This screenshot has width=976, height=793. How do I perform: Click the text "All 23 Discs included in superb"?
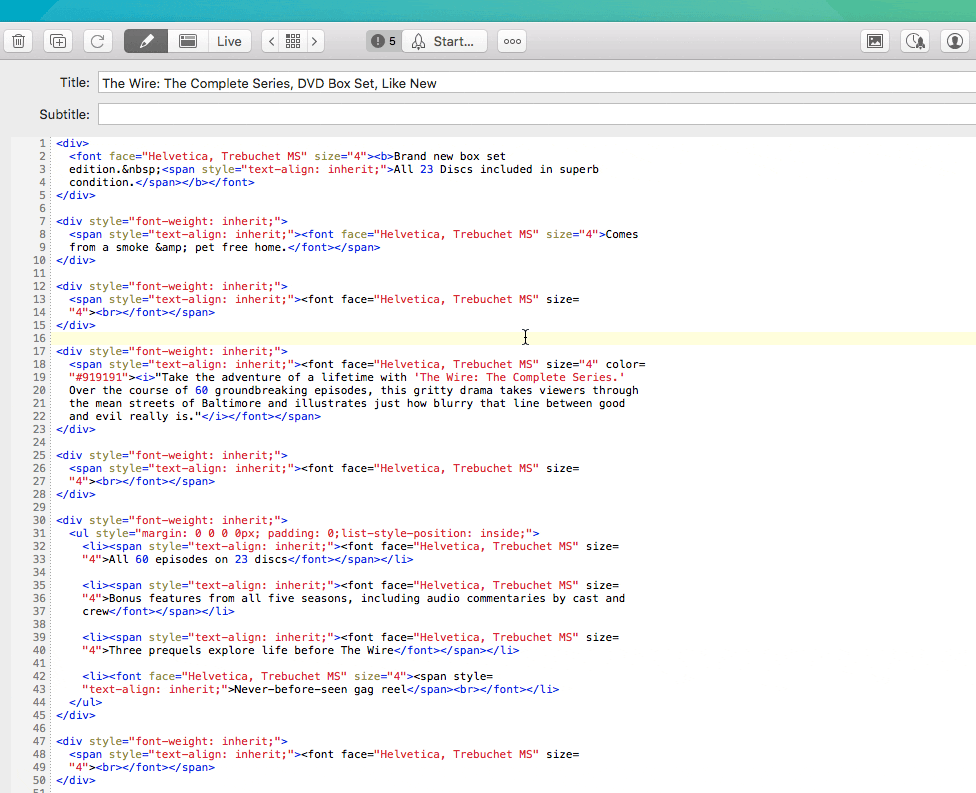(x=496, y=169)
